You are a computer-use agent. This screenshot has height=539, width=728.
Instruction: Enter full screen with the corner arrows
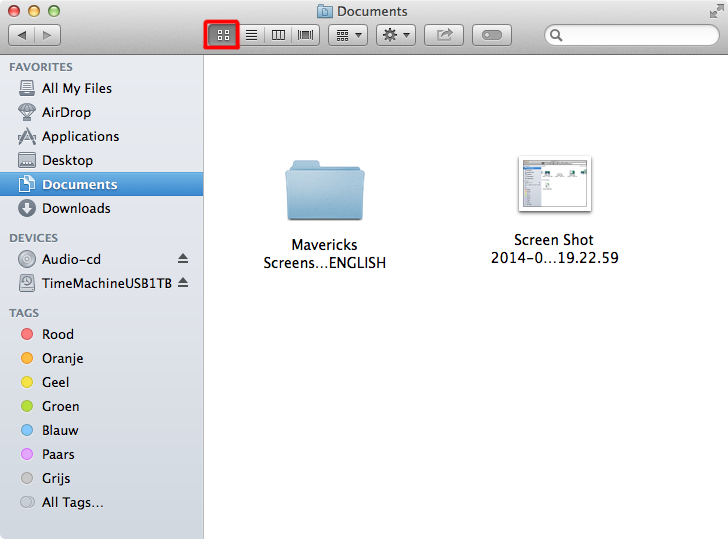coord(716,11)
